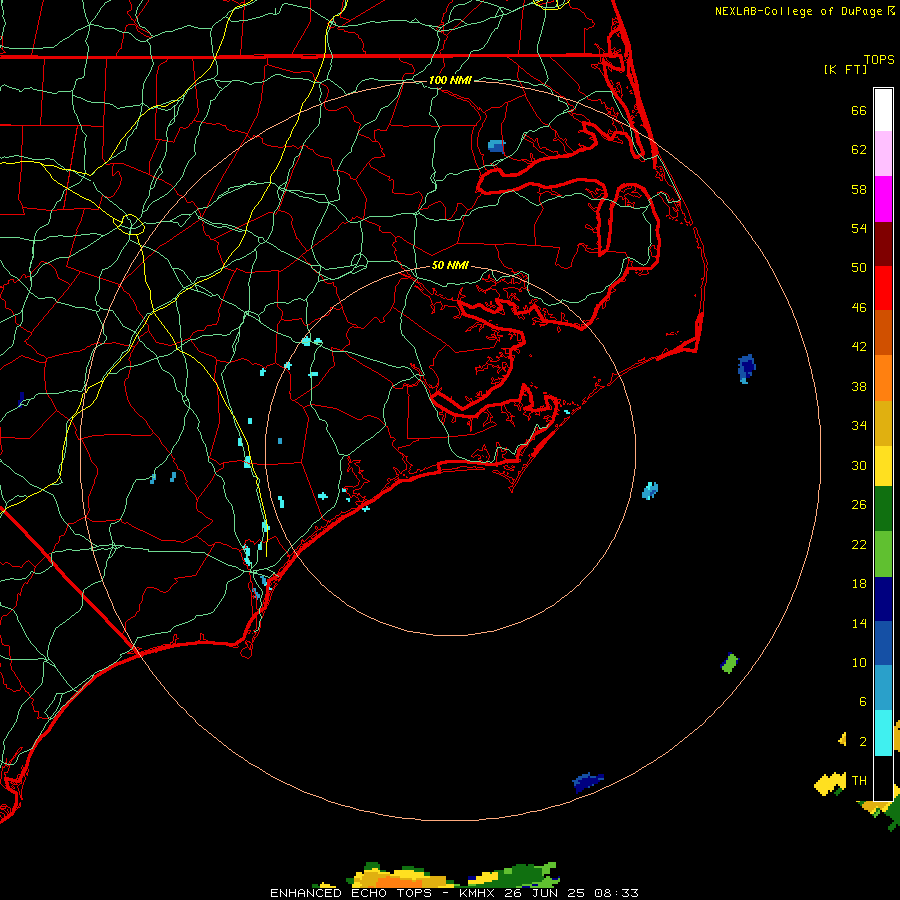
Task: Click the navy echo on the southern 100 NMI ring
Action: coord(588,782)
